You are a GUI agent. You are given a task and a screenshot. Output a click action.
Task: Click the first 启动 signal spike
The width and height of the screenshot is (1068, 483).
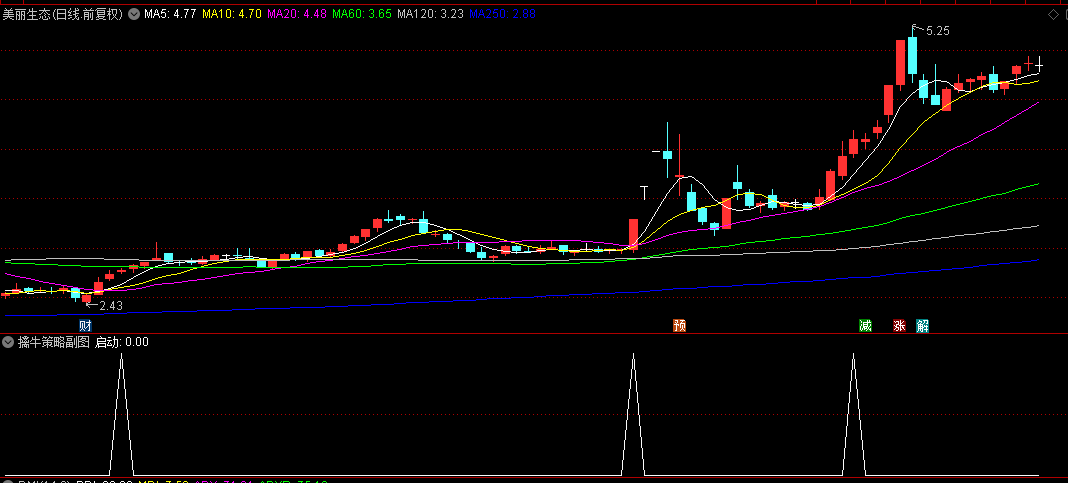coord(122,414)
